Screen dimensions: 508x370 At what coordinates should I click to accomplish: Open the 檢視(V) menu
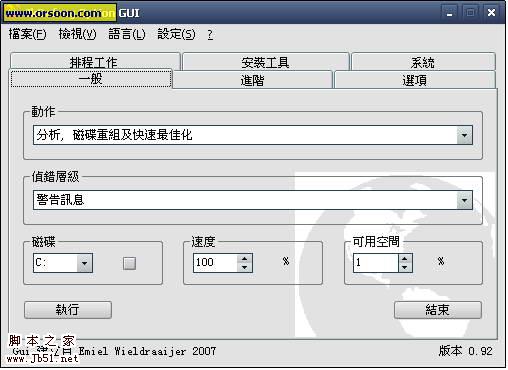click(x=77, y=34)
